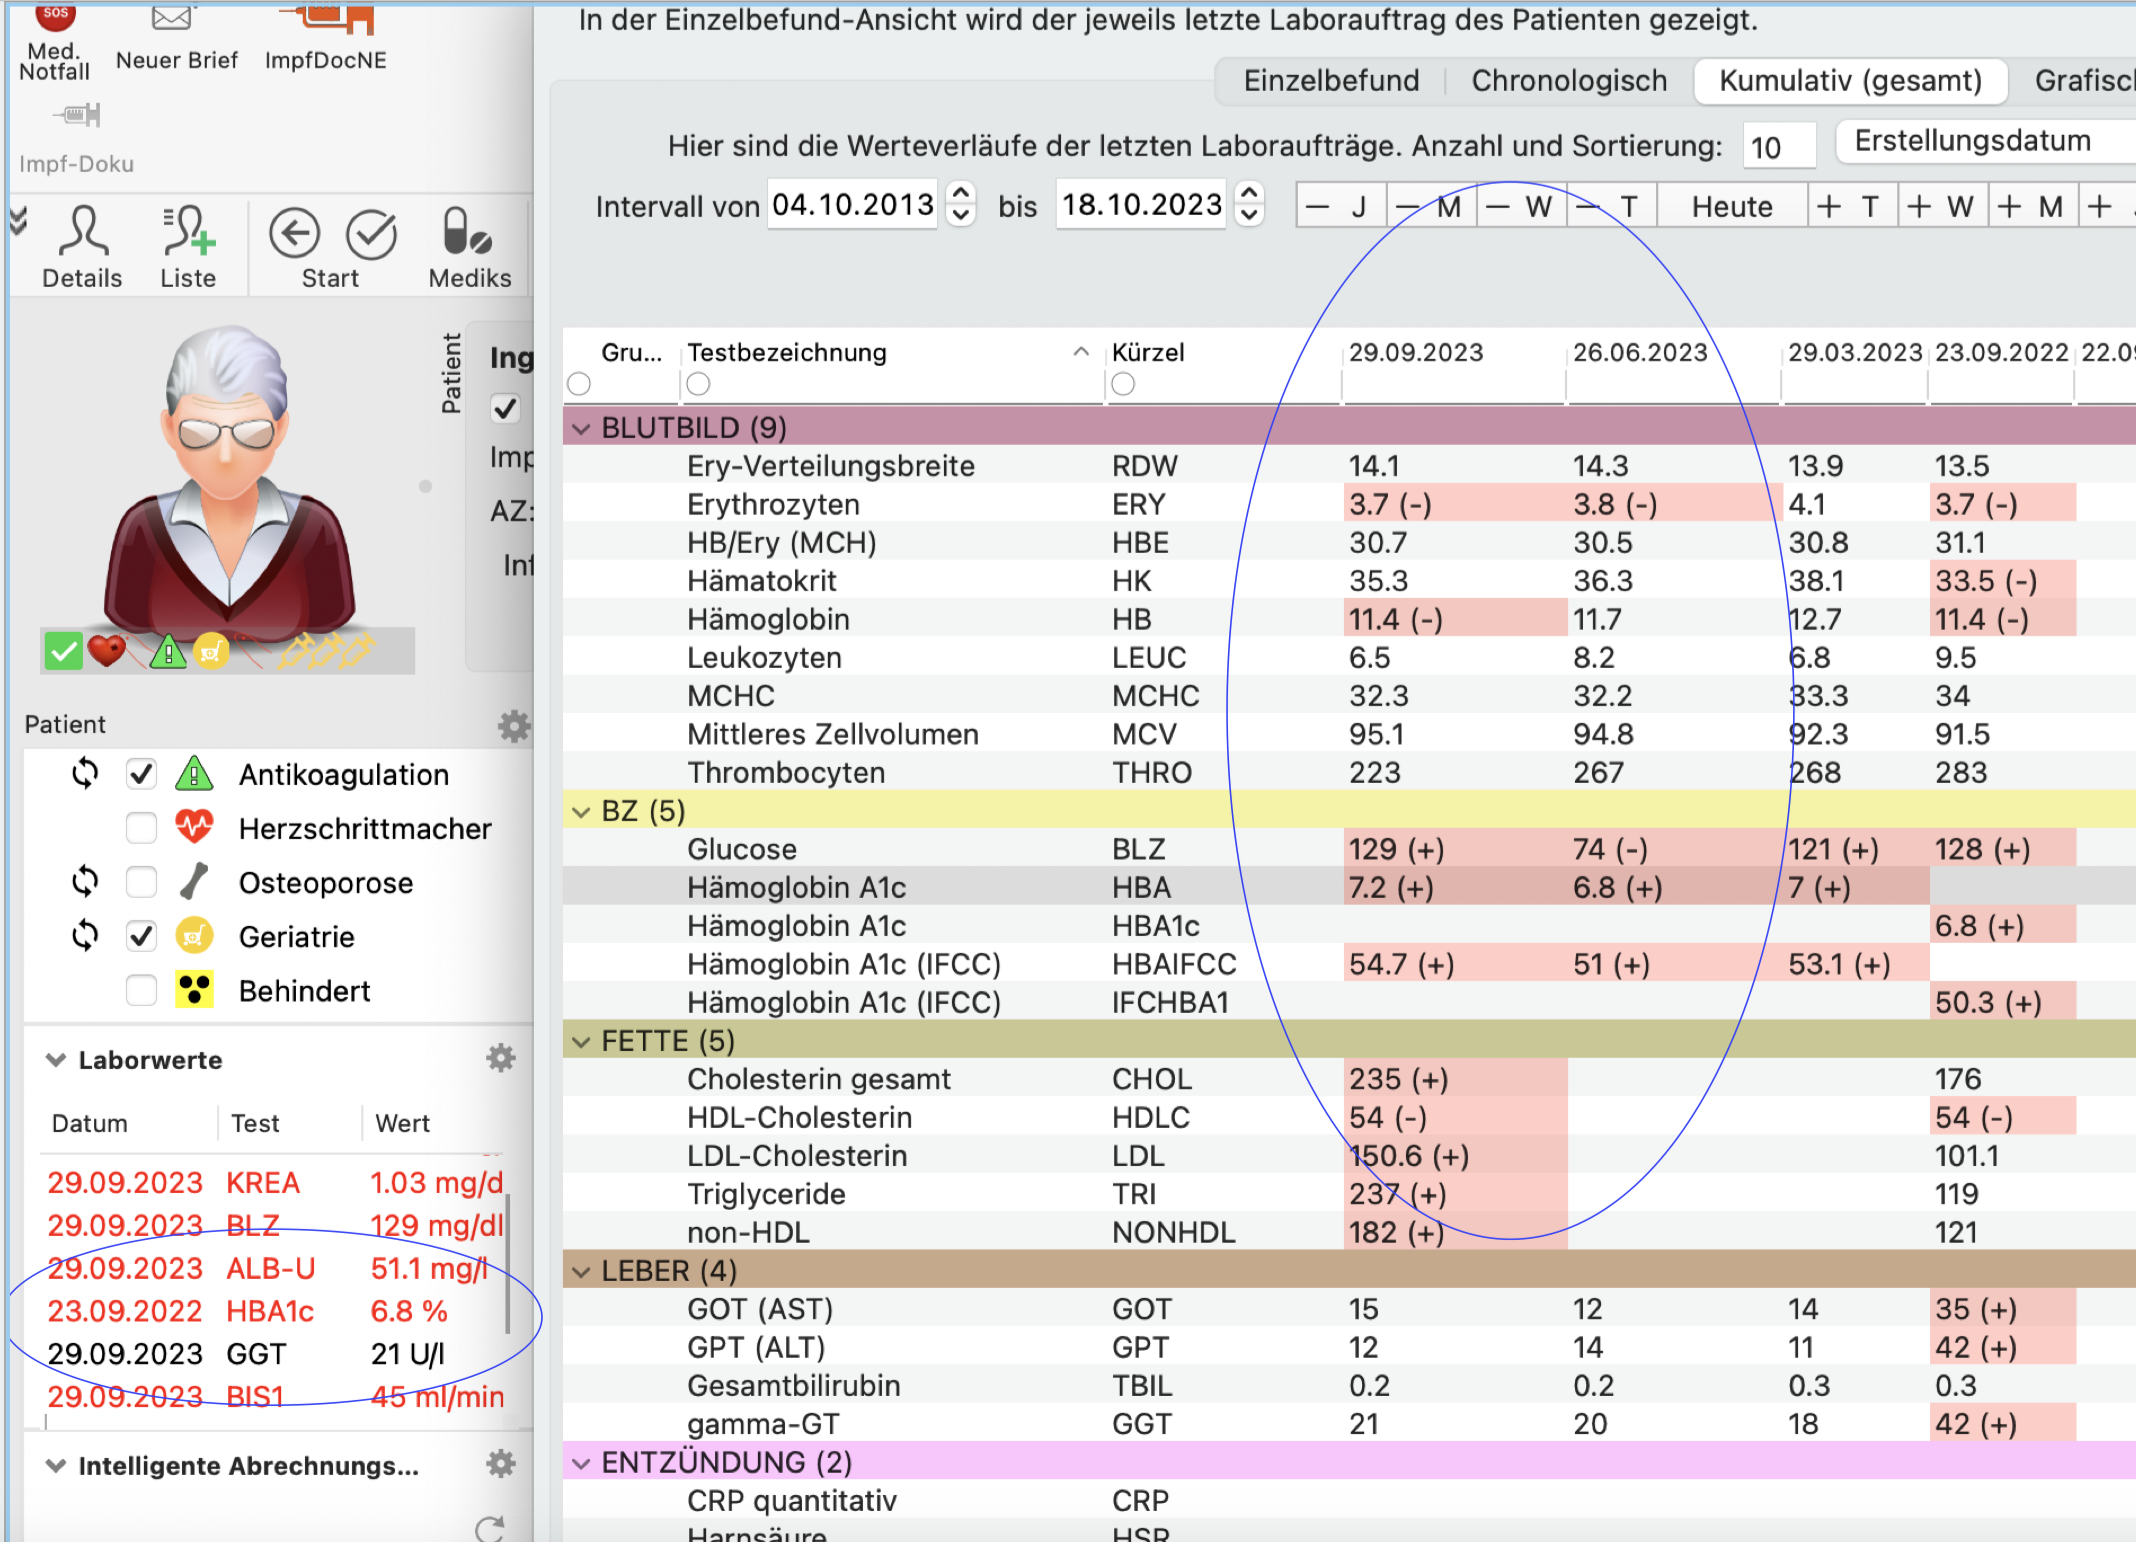Collapse the LEBER (4) group
The image size is (2136, 1542).
click(581, 1271)
